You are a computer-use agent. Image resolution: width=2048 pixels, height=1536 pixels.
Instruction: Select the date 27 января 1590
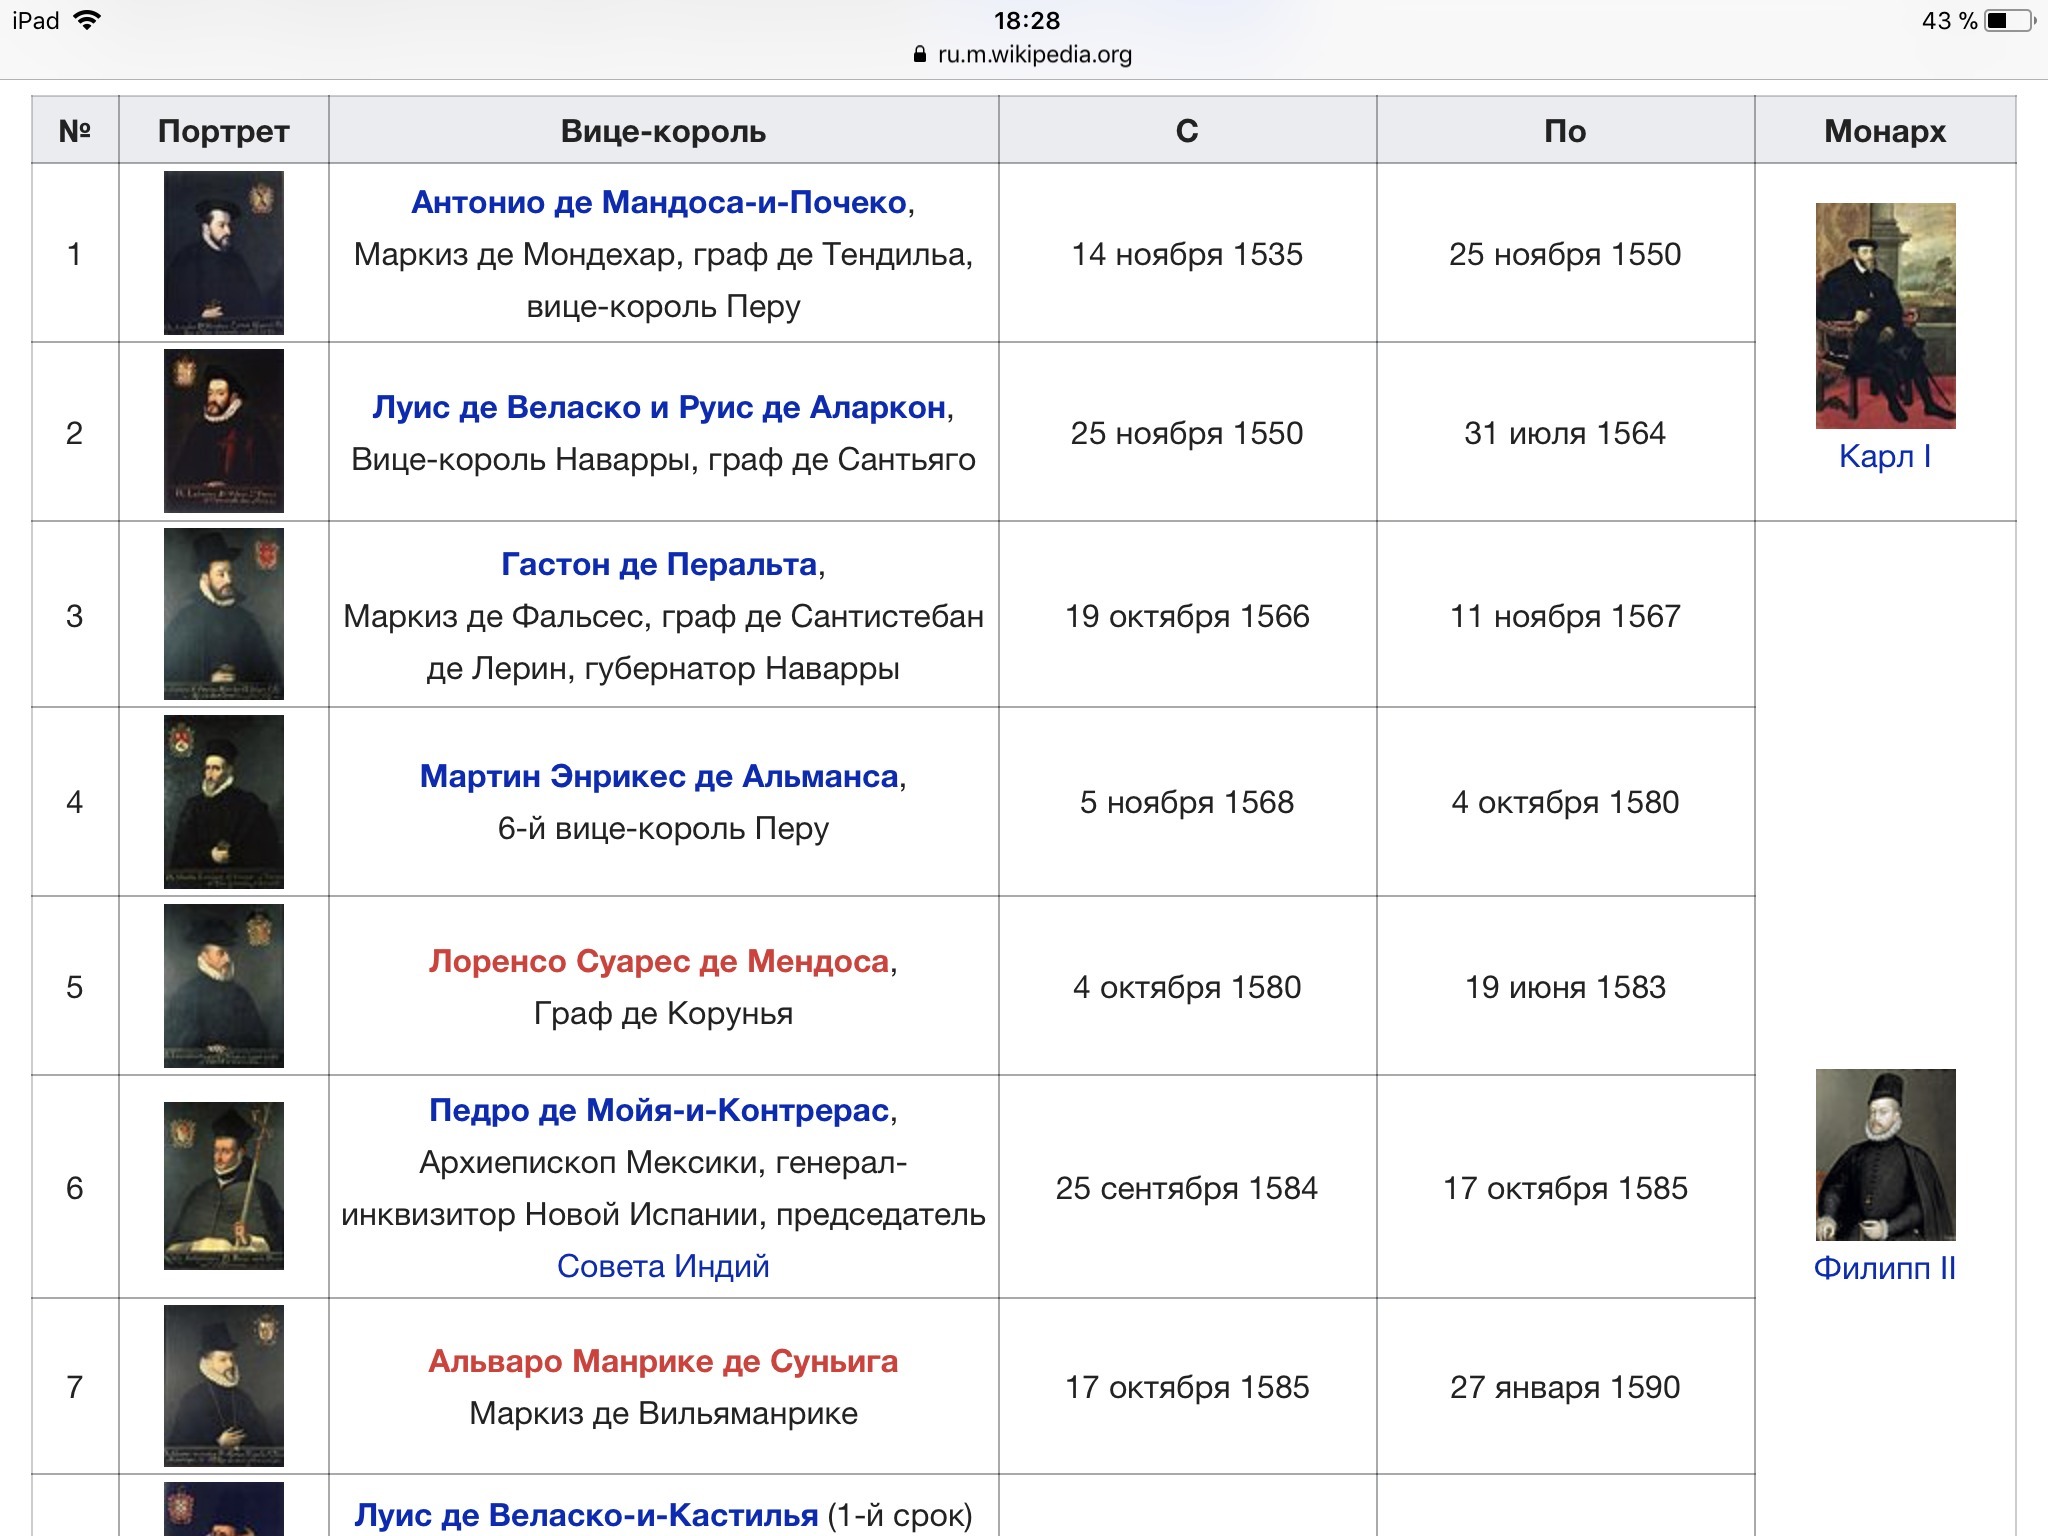point(1565,1387)
